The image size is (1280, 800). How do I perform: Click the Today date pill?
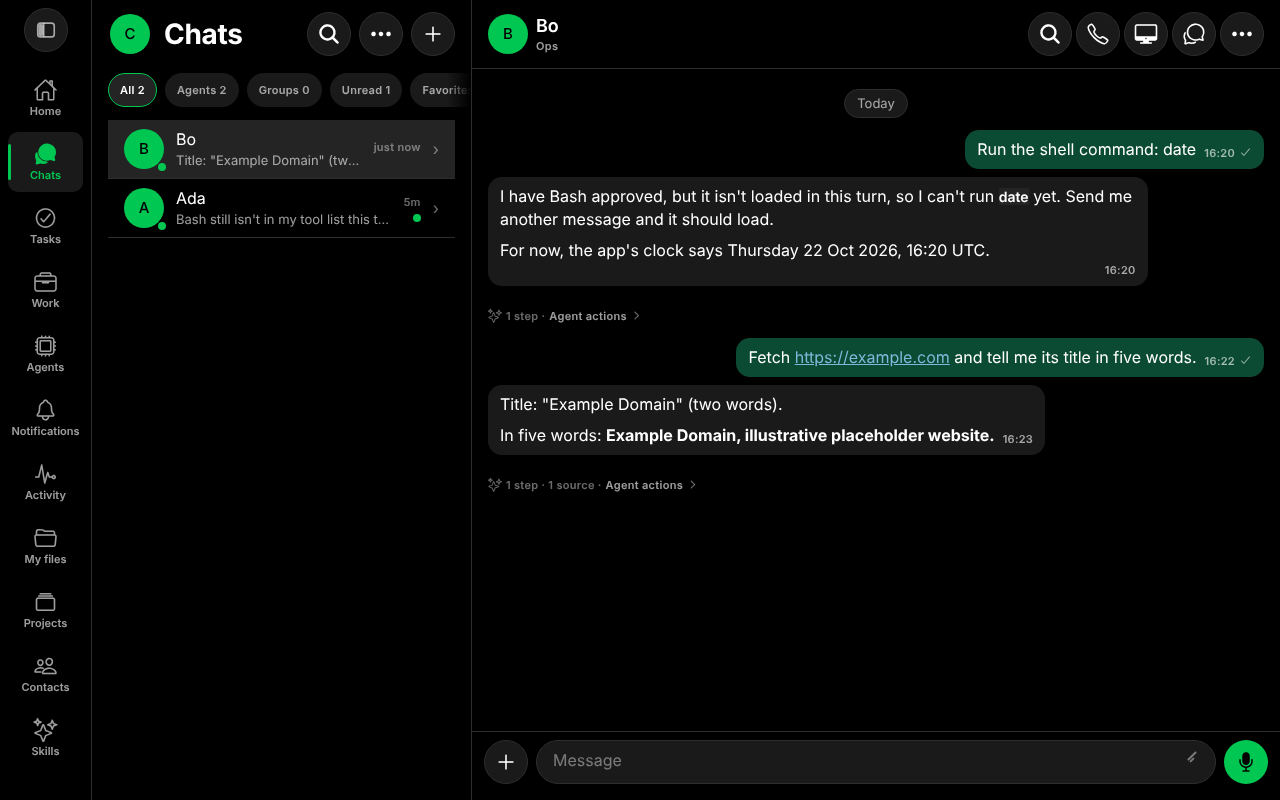point(876,103)
